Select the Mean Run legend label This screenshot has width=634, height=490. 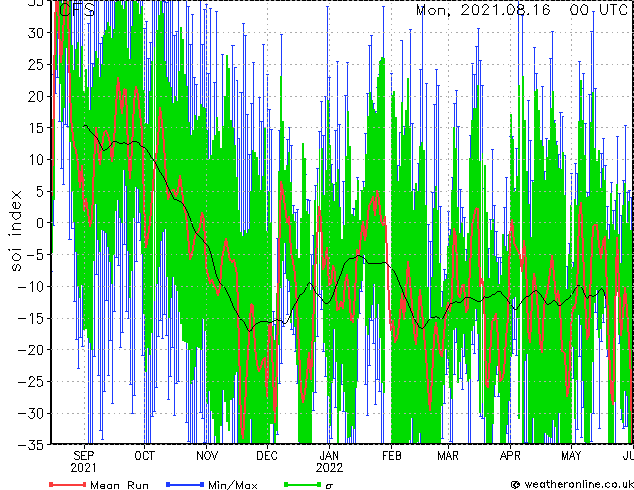tap(119, 484)
